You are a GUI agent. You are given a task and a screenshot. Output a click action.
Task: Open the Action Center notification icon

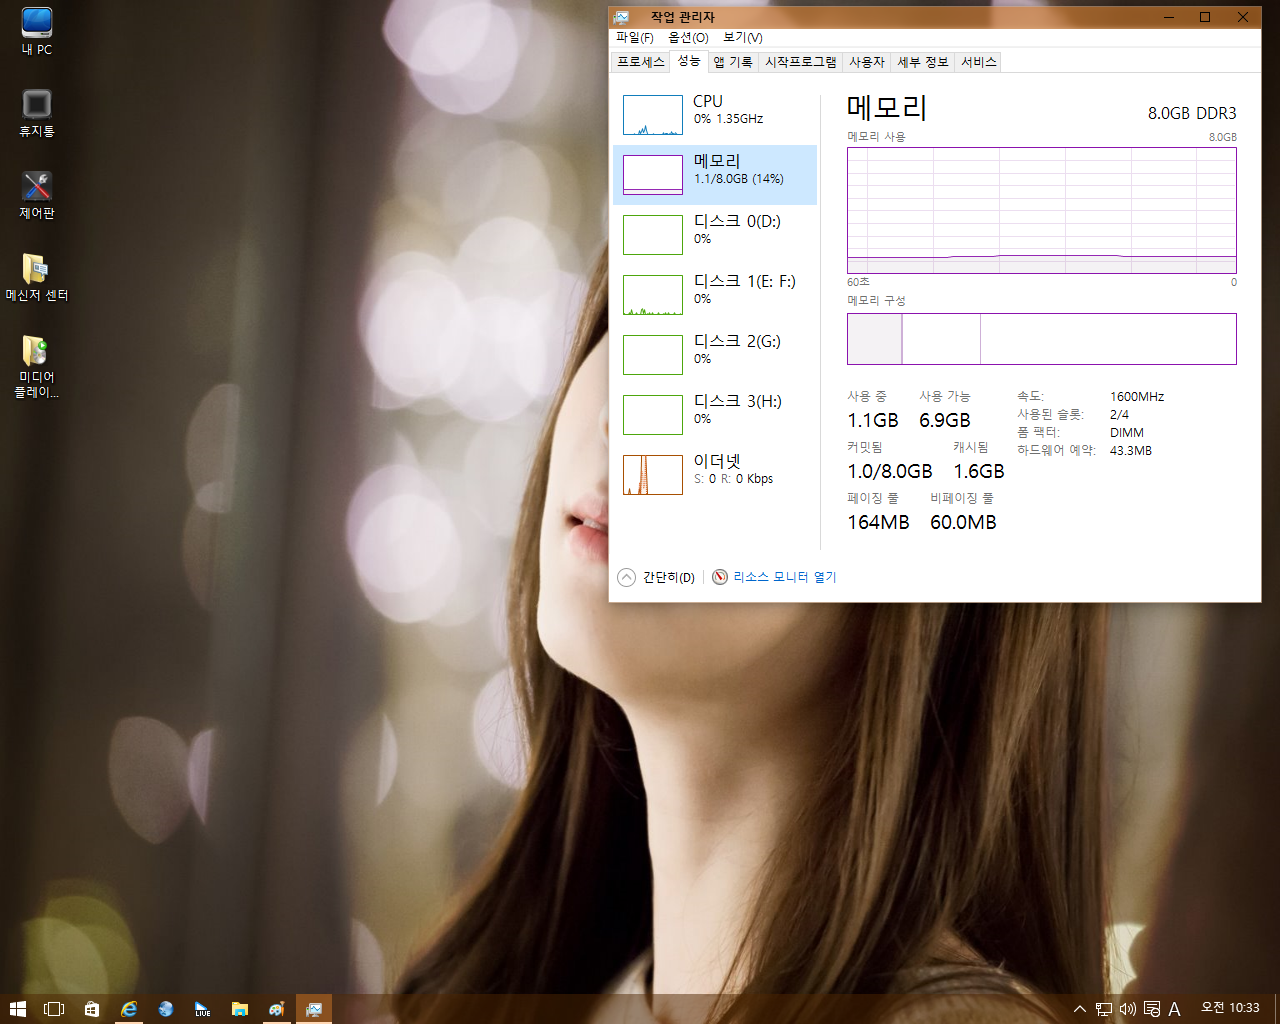[x=1152, y=1009]
